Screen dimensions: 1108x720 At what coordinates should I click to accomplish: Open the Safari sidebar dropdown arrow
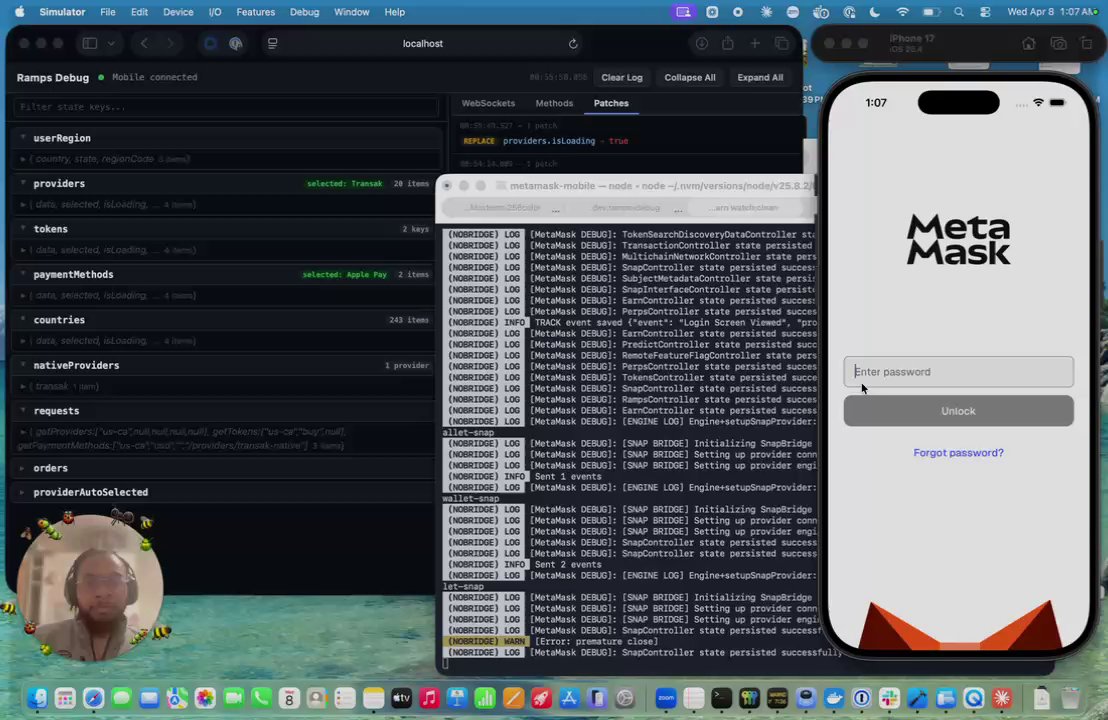tap(111, 43)
